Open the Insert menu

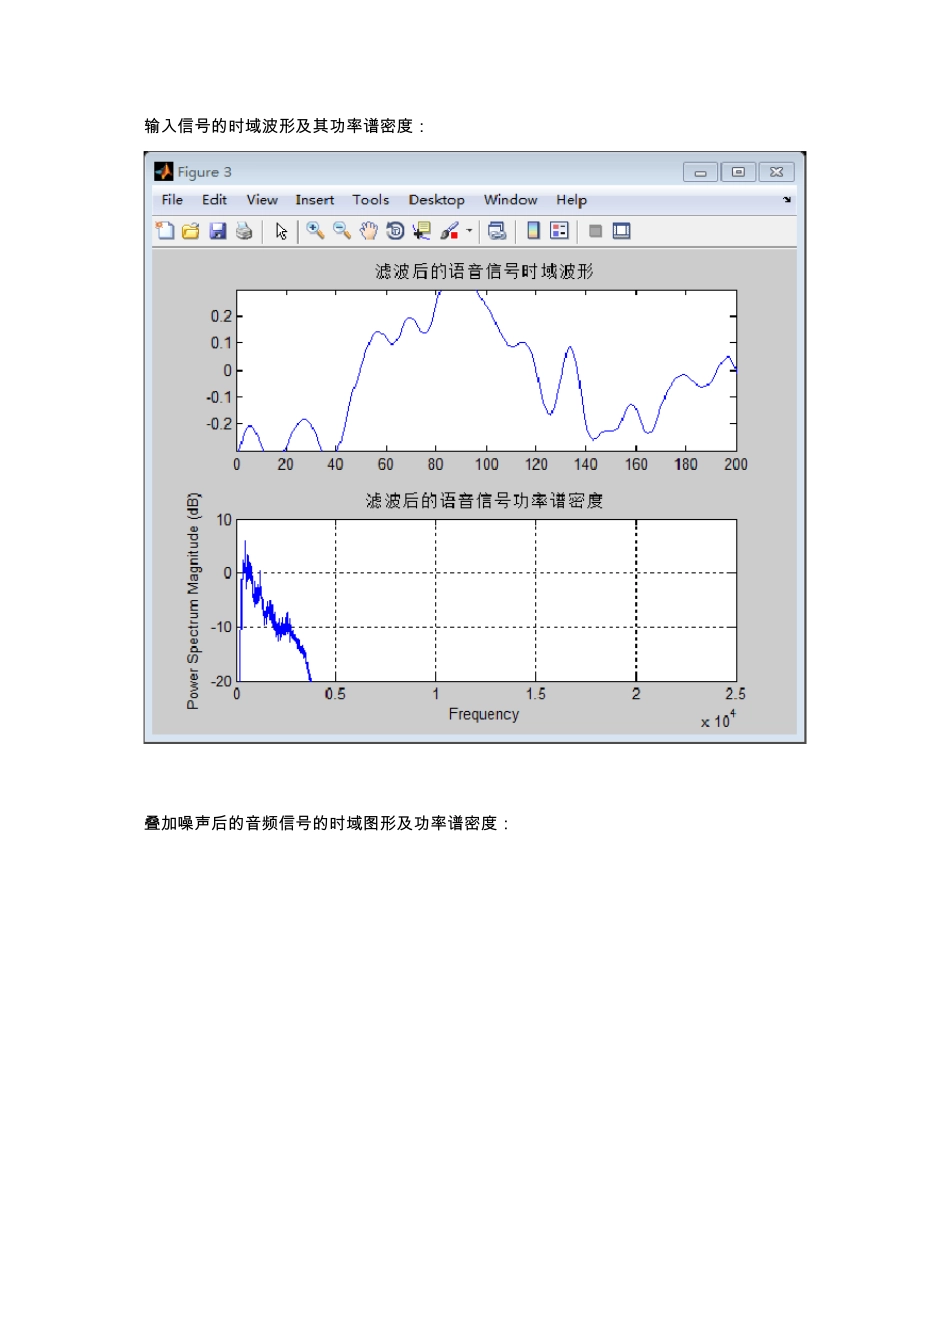pos(314,200)
